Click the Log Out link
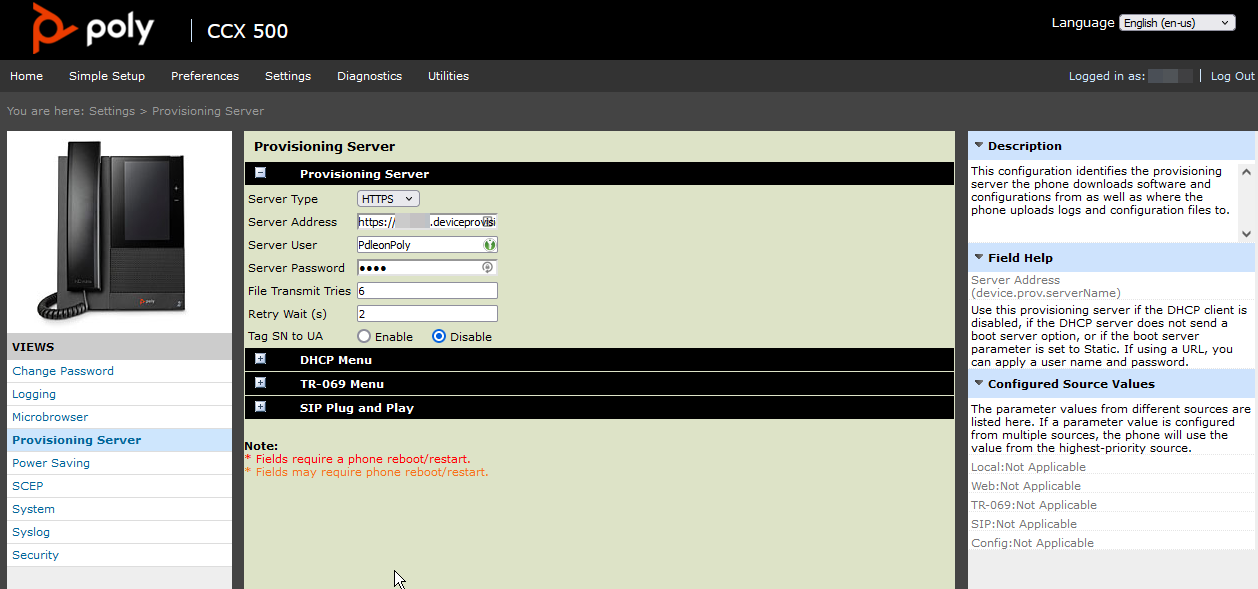 (1233, 75)
